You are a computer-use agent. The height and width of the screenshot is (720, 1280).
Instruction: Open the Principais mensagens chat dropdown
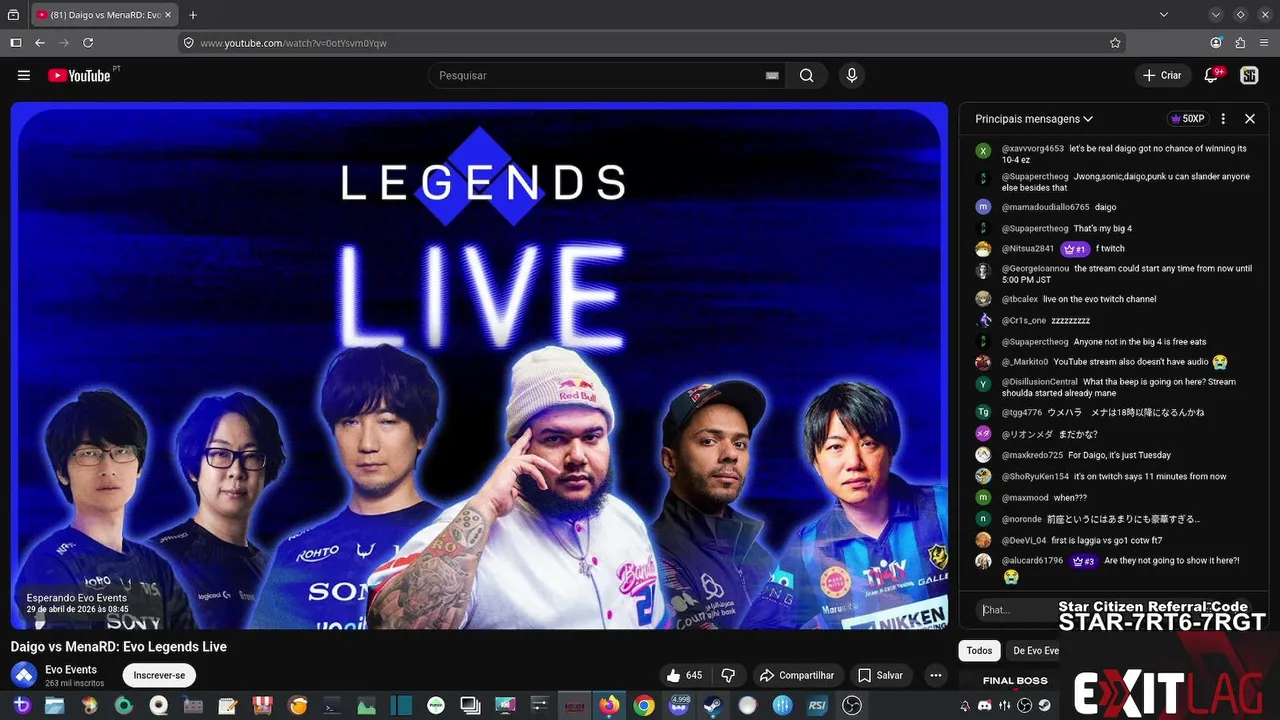(1034, 119)
